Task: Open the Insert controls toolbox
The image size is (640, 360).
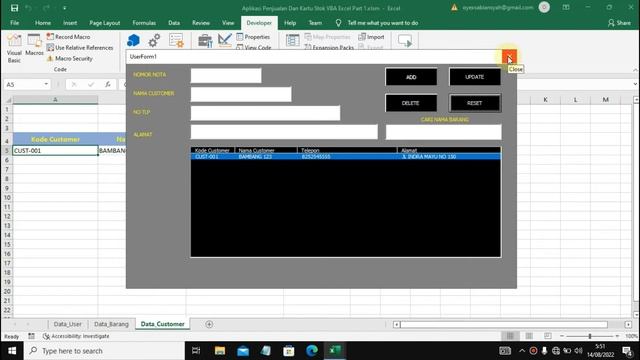Action: coord(205,41)
